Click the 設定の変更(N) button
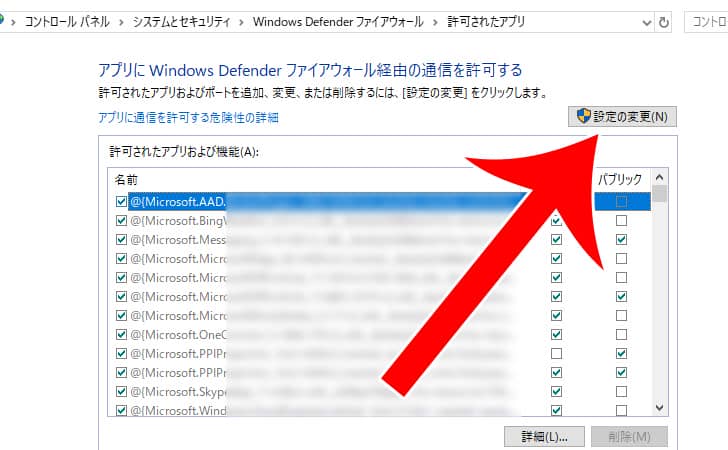This screenshot has width=728, height=450. click(622, 116)
